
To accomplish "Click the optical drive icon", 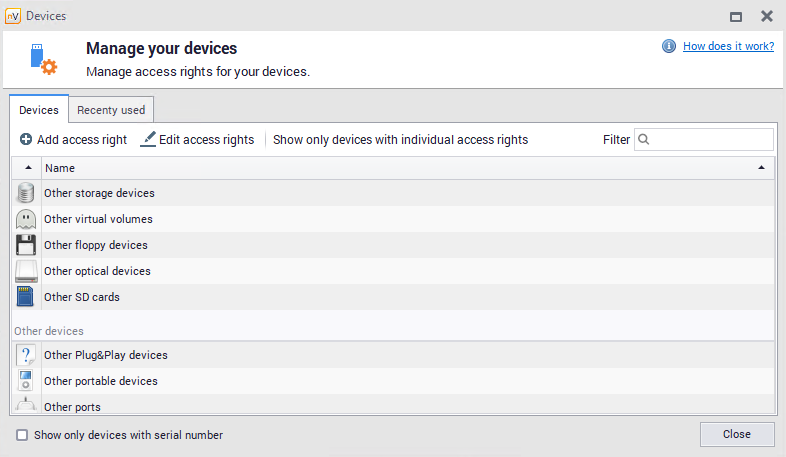I will 26,271.
